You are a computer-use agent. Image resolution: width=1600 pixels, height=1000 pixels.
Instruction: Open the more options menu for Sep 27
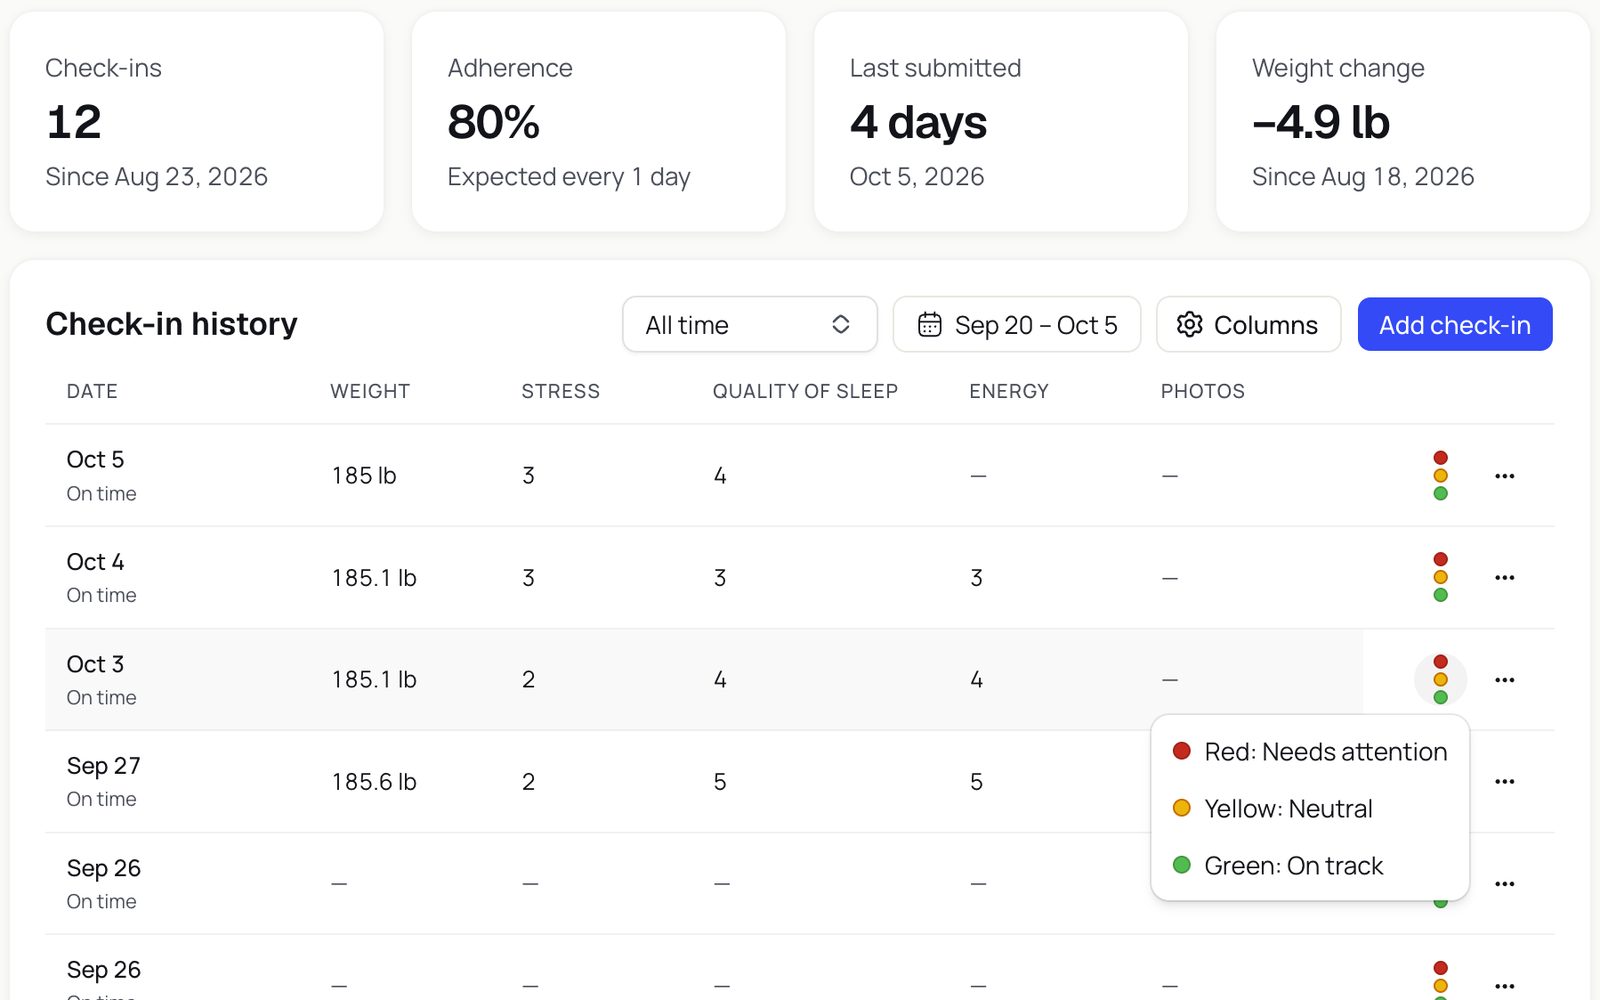[1504, 782]
